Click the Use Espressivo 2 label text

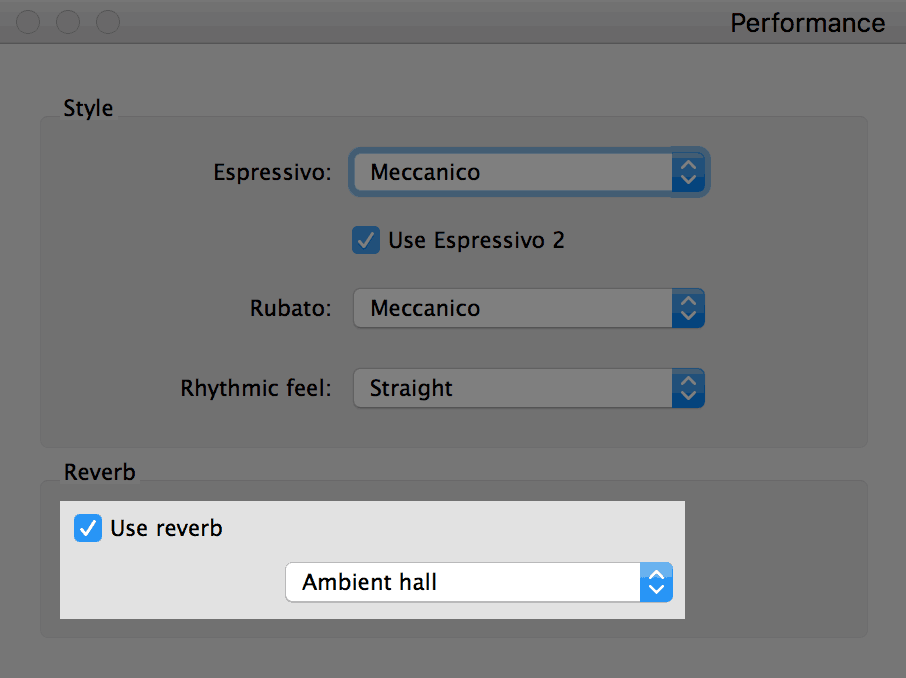click(x=476, y=240)
